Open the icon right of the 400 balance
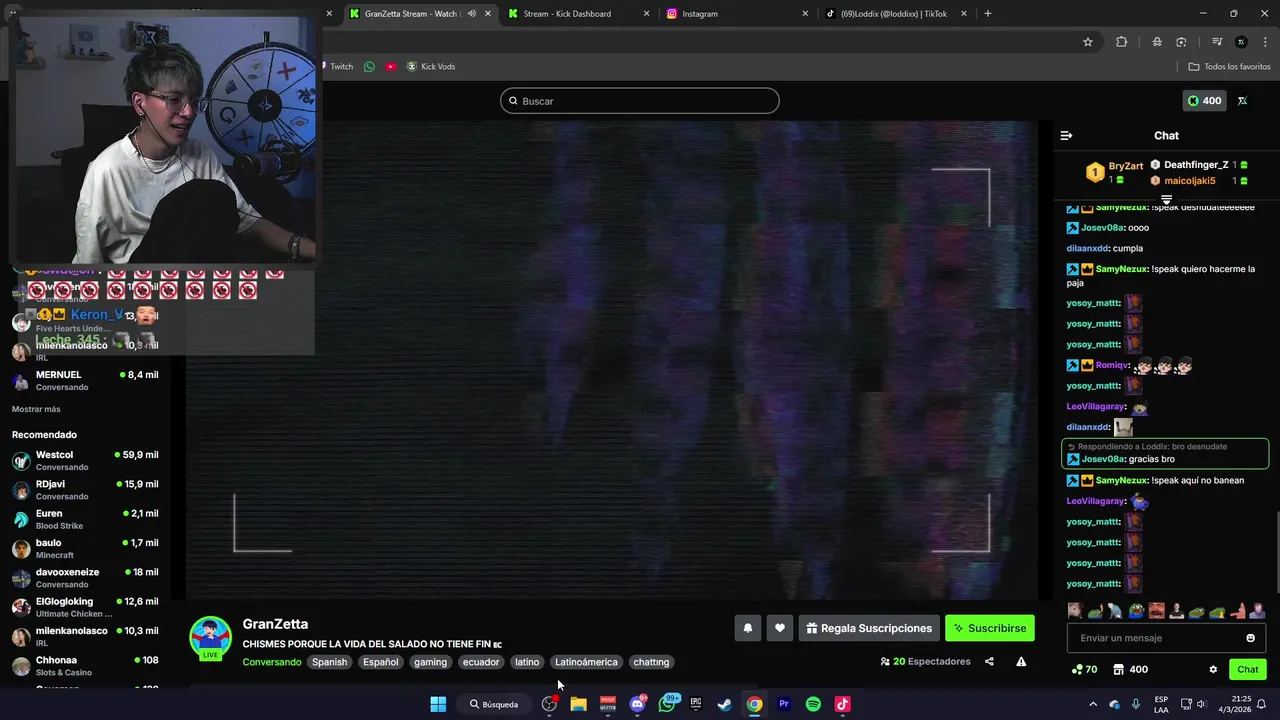1280x720 pixels. (1243, 101)
